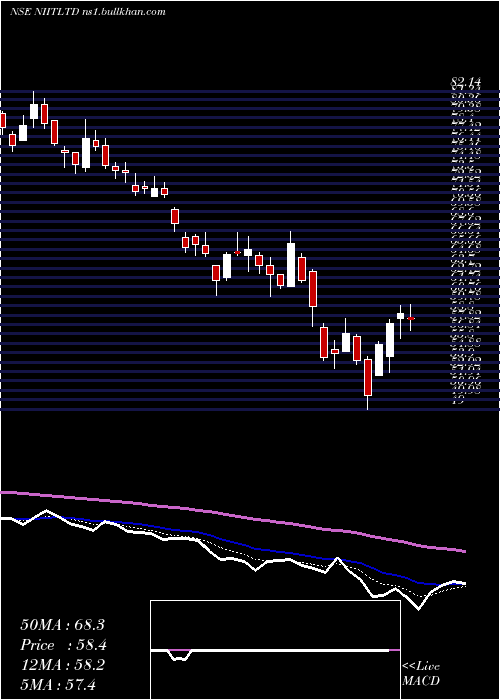This screenshot has width=500, height=700.
Task: Click the MACD inset chart box
Action: (x=275, y=650)
